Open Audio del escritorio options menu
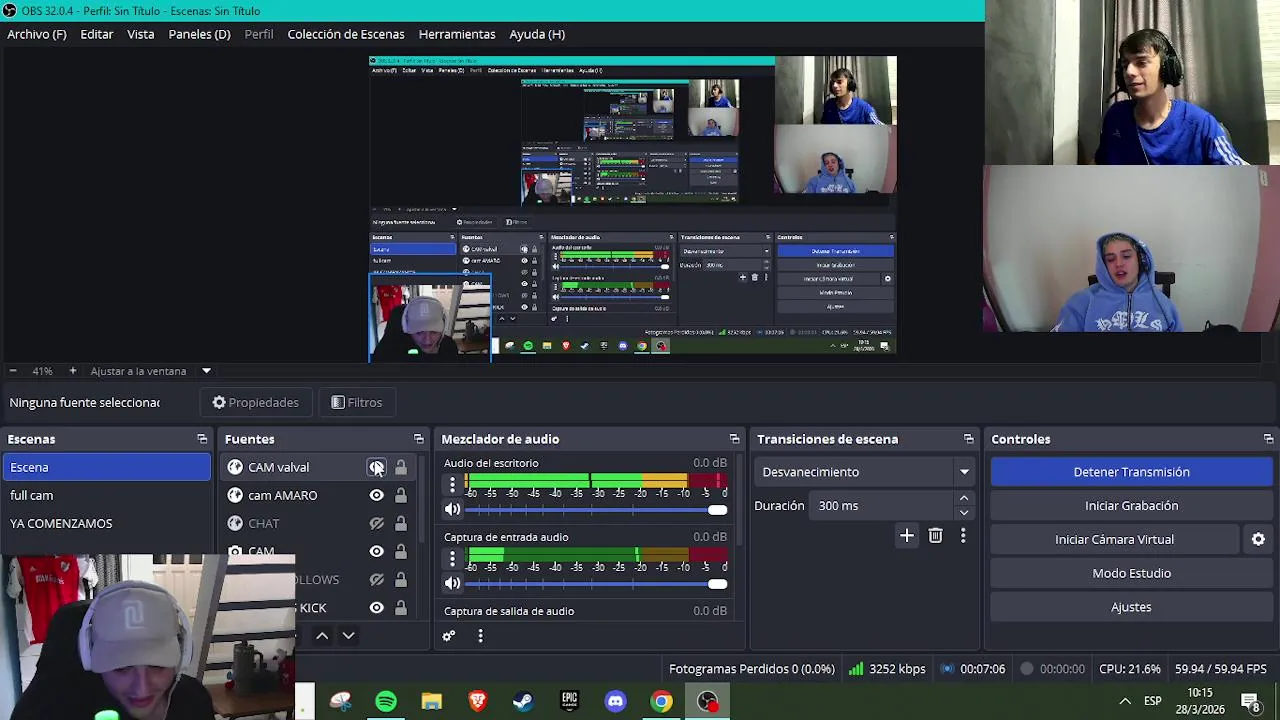 pos(452,486)
